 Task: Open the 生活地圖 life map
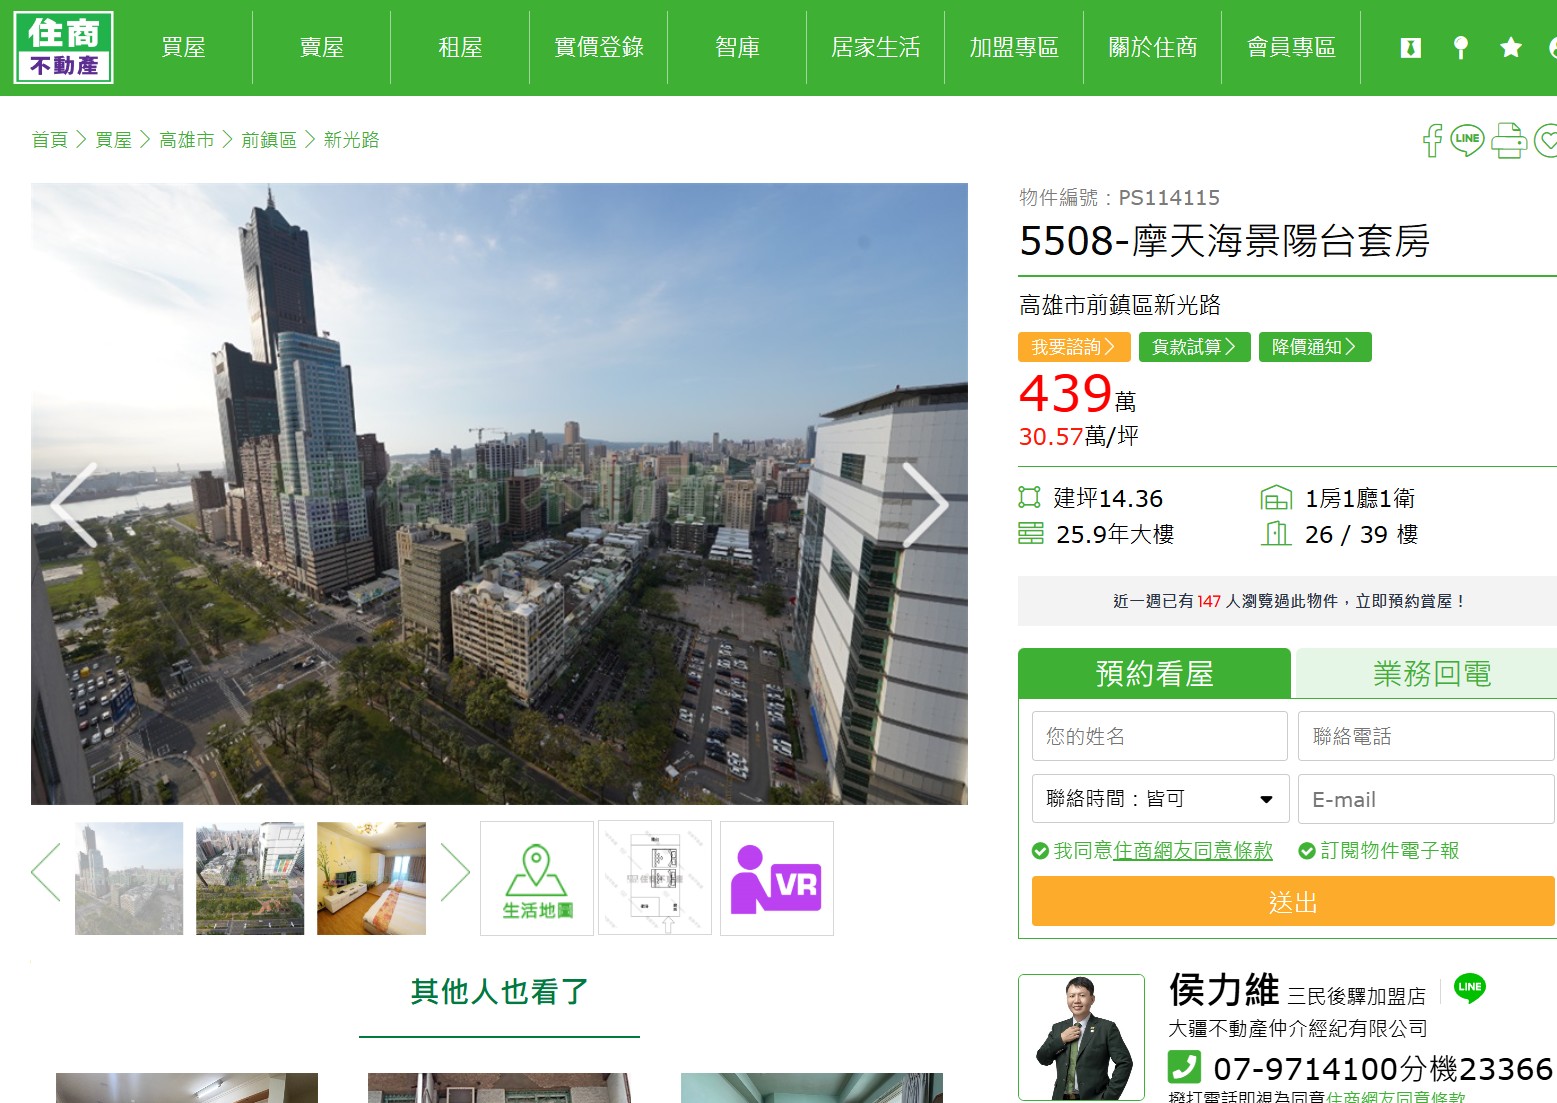(x=536, y=878)
